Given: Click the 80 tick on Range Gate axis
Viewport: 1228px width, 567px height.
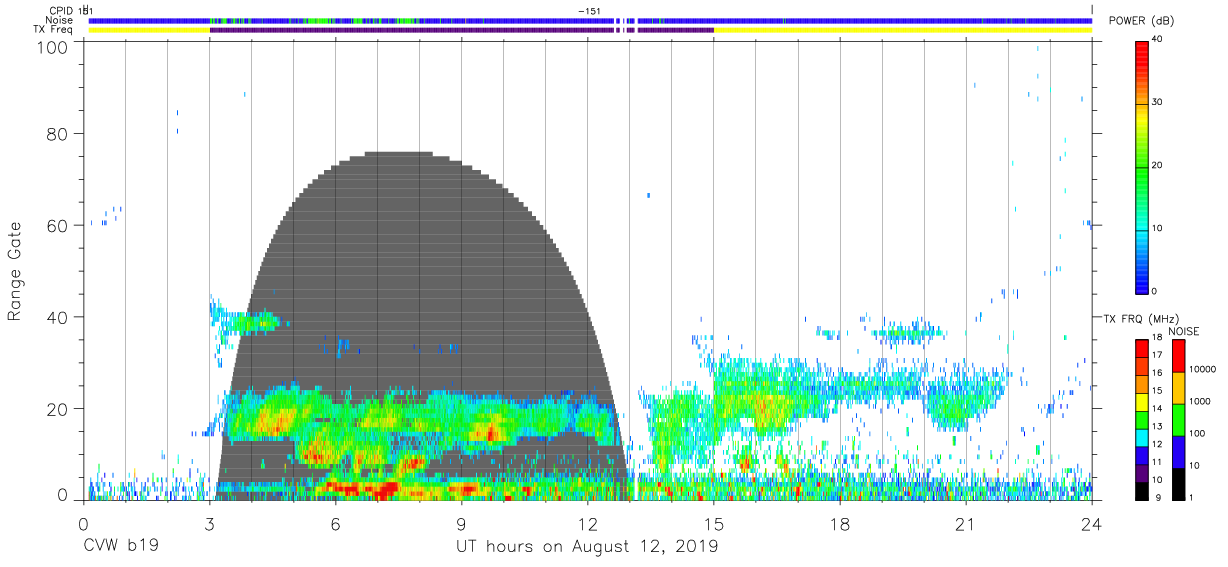Looking at the screenshot, I should [x=59, y=134].
